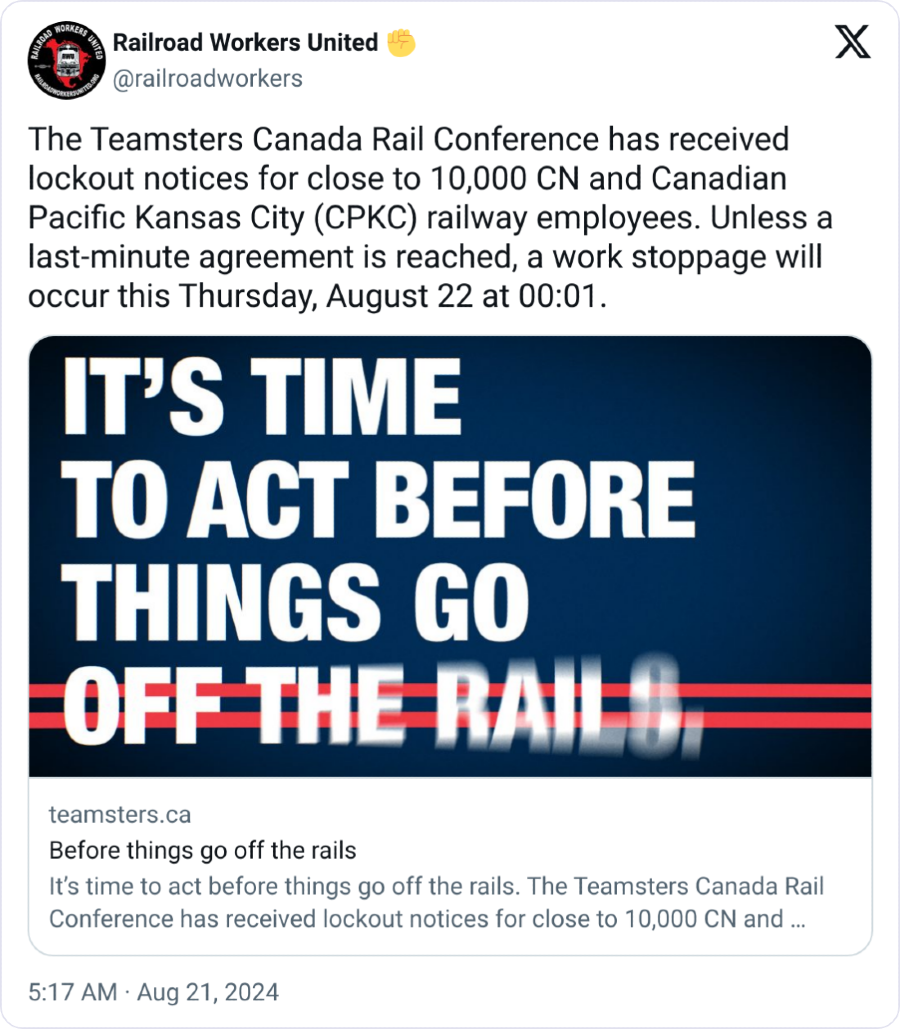Open the "Before things go off the rails" card title
This screenshot has height=1029, width=900.
(x=202, y=851)
